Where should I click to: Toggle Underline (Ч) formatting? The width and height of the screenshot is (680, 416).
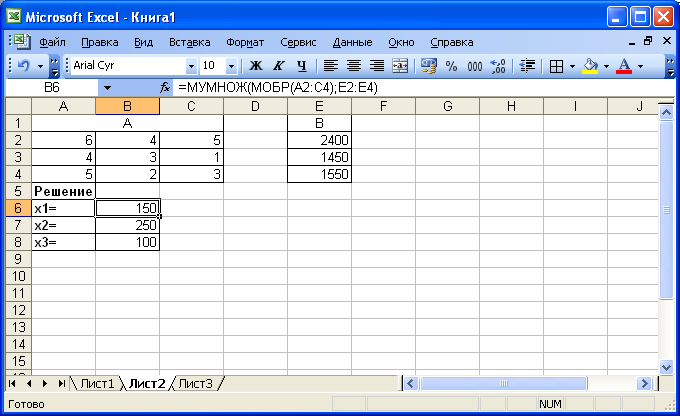coord(301,66)
